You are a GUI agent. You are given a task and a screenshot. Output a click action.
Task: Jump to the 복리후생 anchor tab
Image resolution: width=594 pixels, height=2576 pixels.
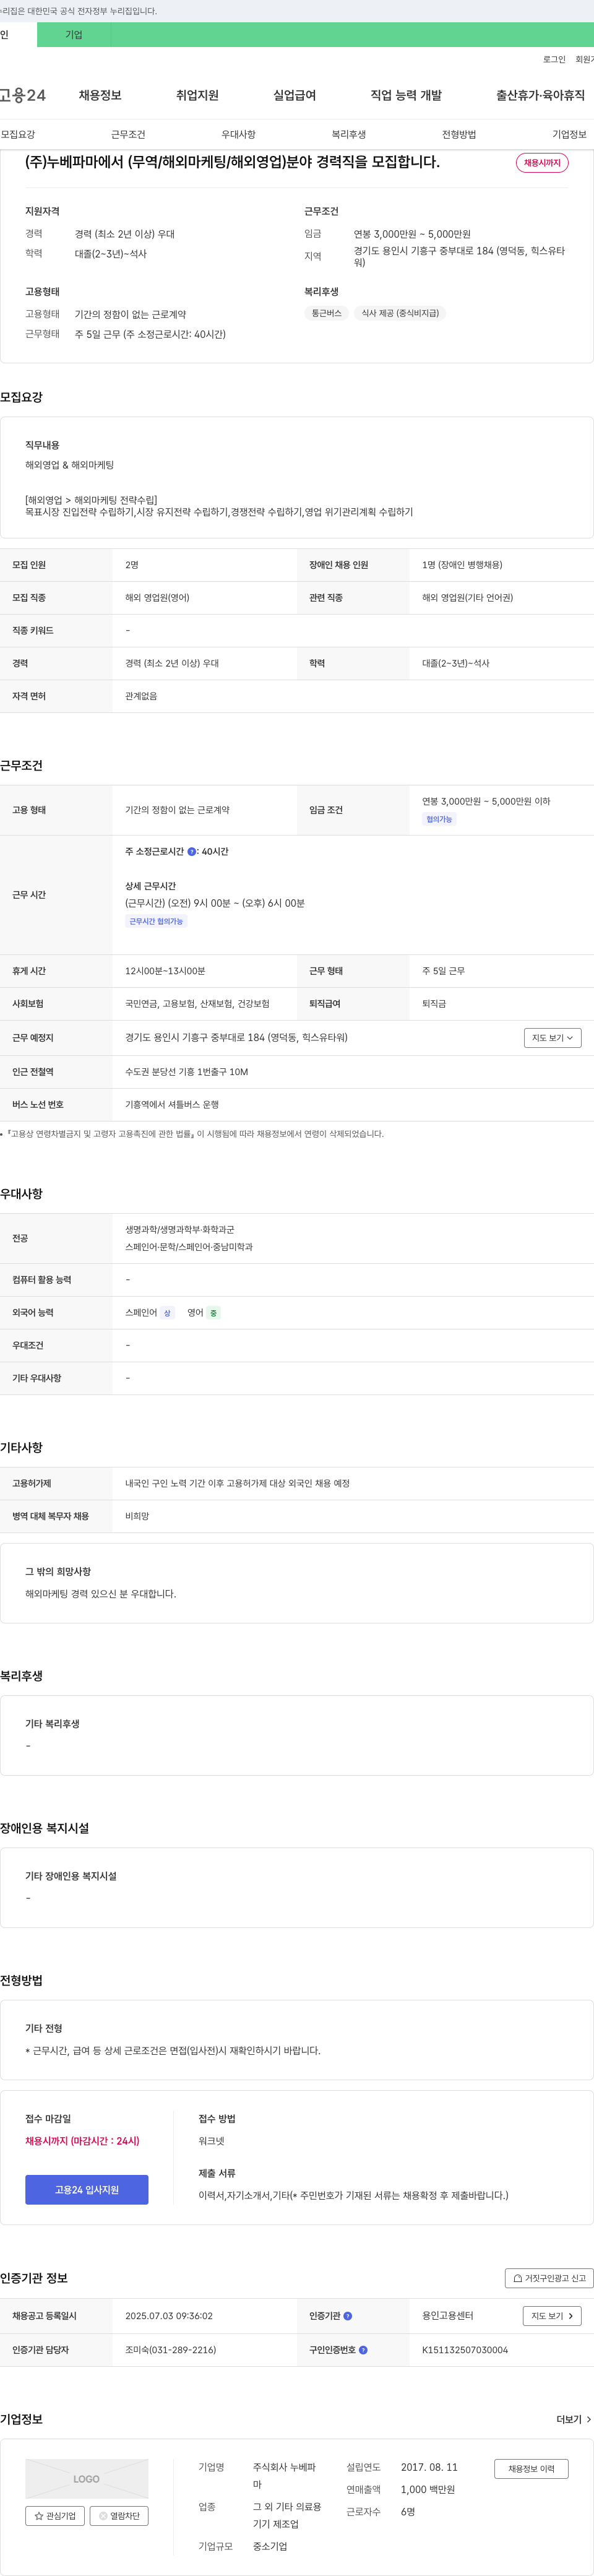[349, 134]
